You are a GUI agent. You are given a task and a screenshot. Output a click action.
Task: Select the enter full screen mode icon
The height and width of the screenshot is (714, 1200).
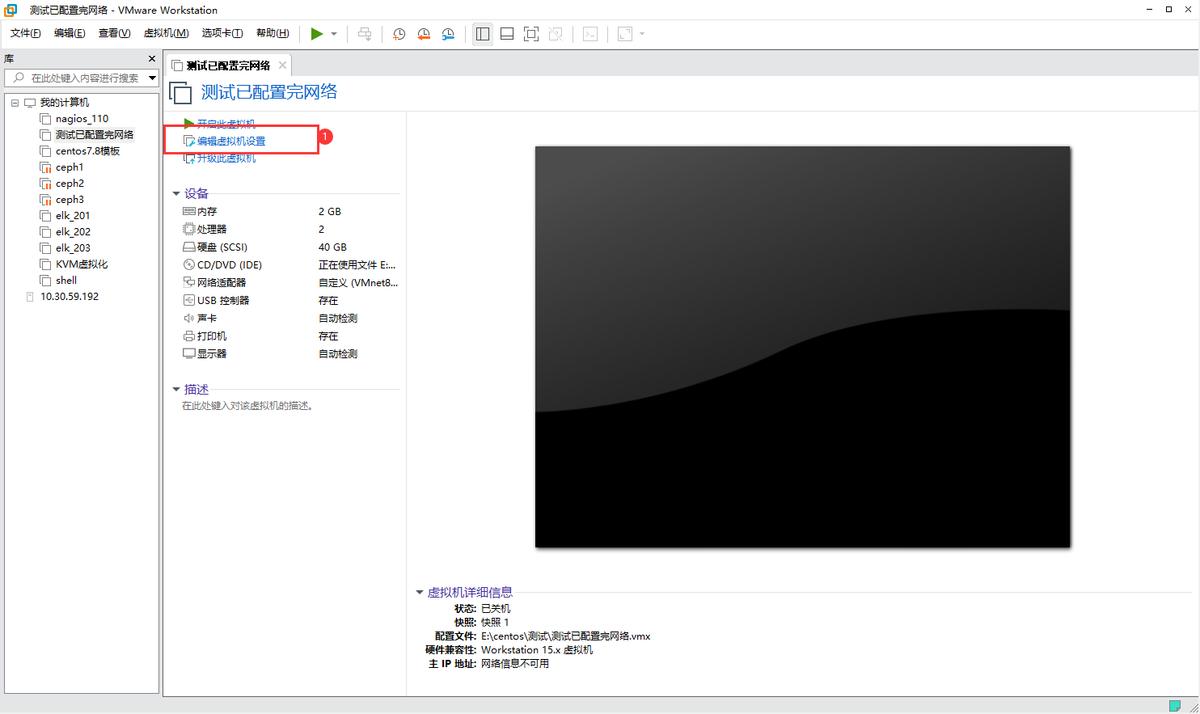click(531, 33)
